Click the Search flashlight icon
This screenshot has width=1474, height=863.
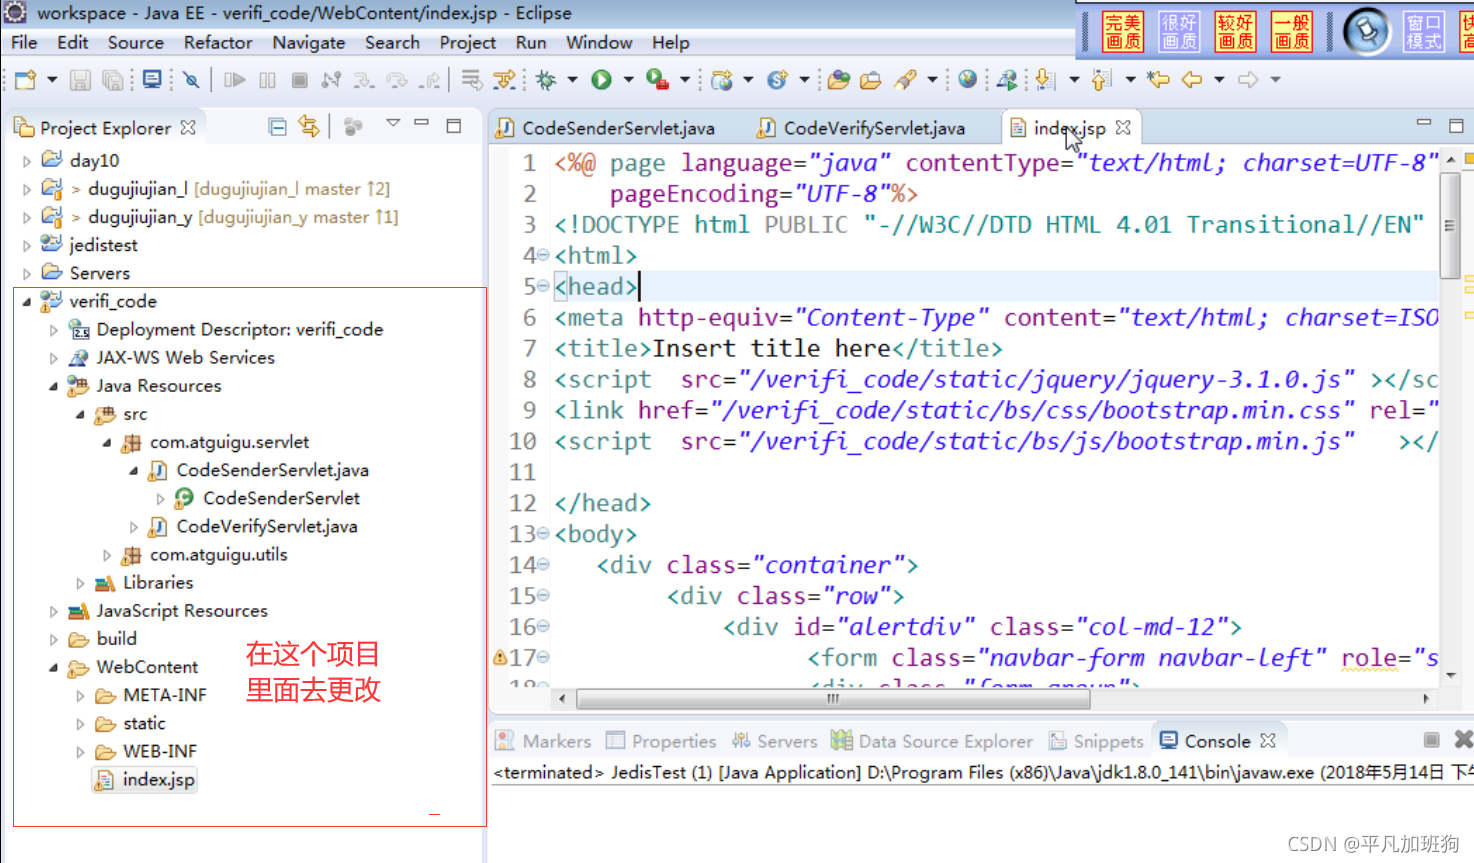pyautogui.click(x=906, y=80)
